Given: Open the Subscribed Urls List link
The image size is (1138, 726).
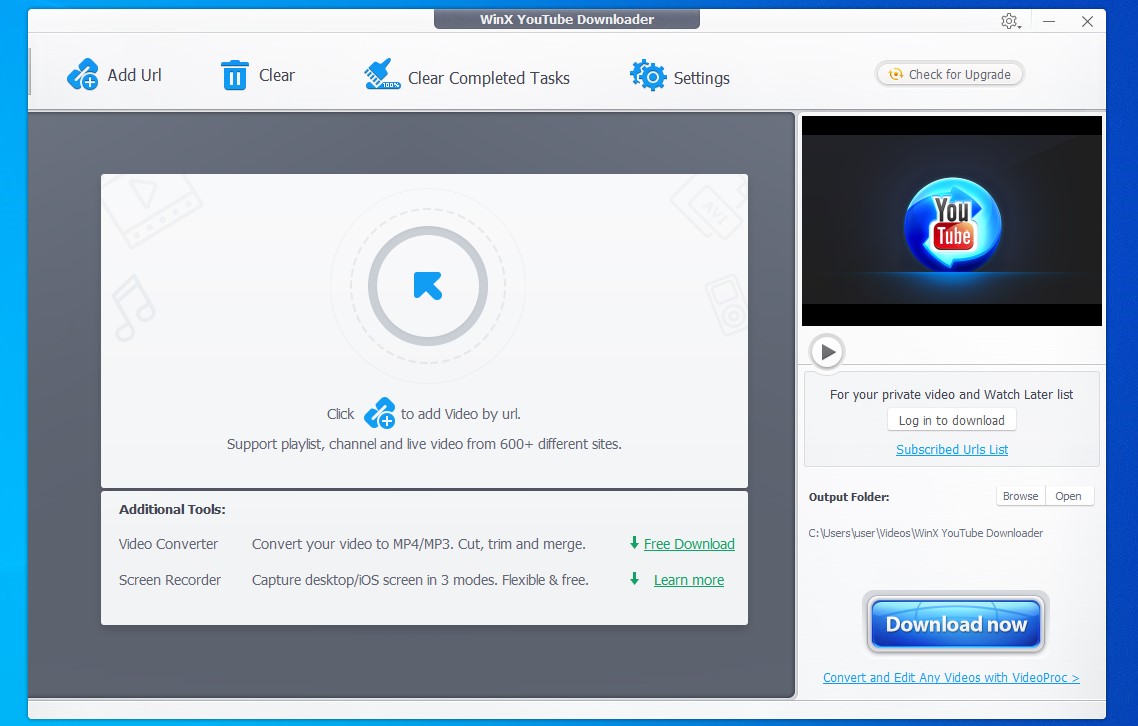Looking at the screenshot, I should coord(951,449).
